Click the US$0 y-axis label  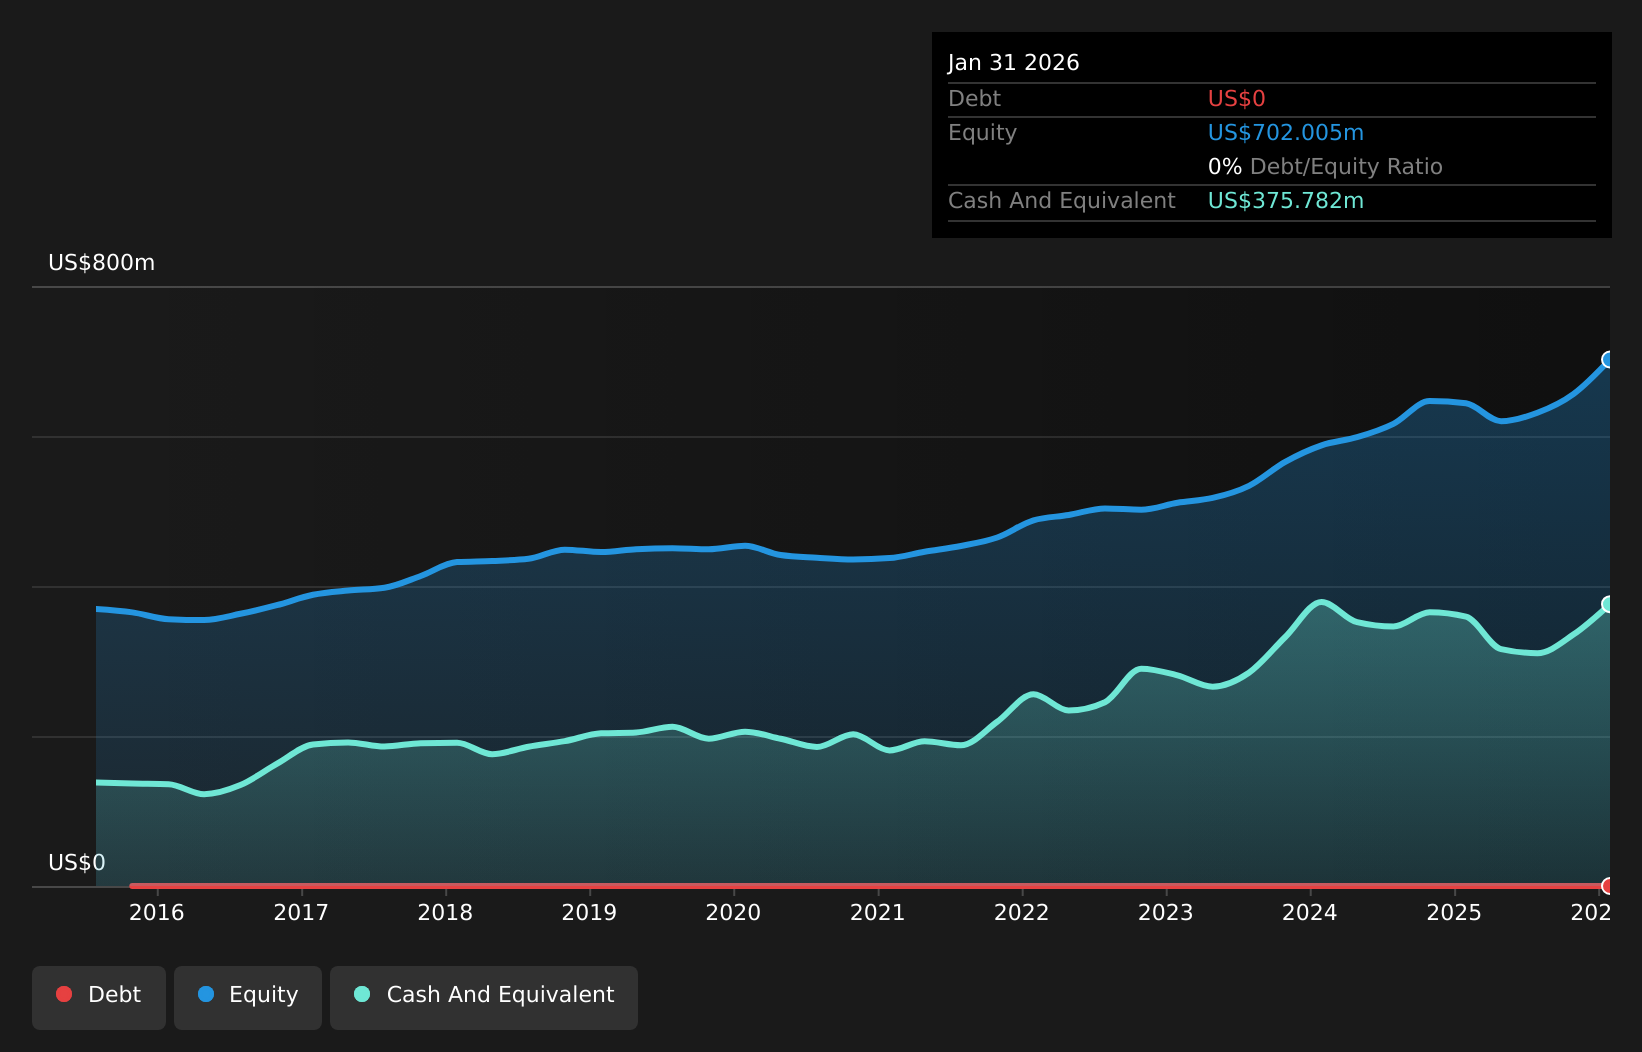point(77,863)
